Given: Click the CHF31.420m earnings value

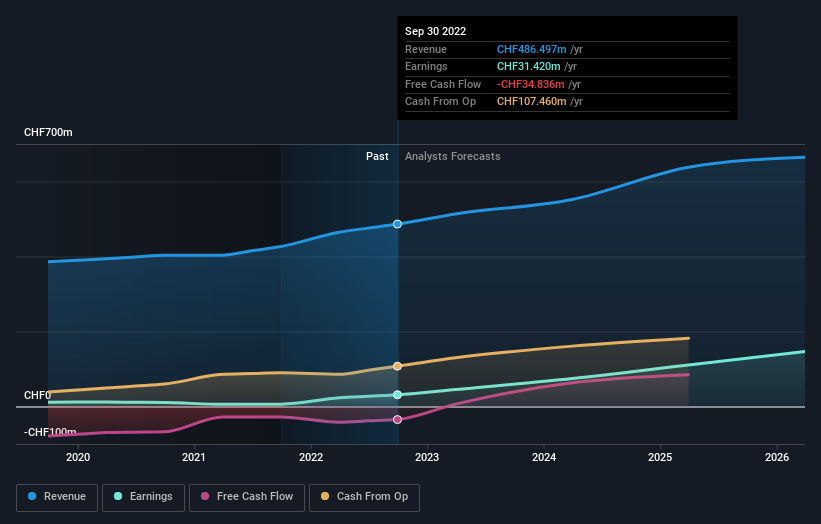Looking at the screenshot, I should (x=528, y=66).
